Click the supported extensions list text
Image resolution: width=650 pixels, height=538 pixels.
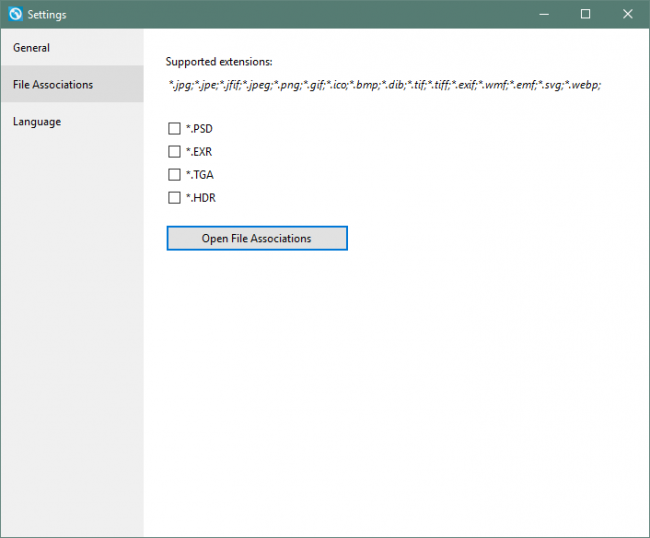385,86
